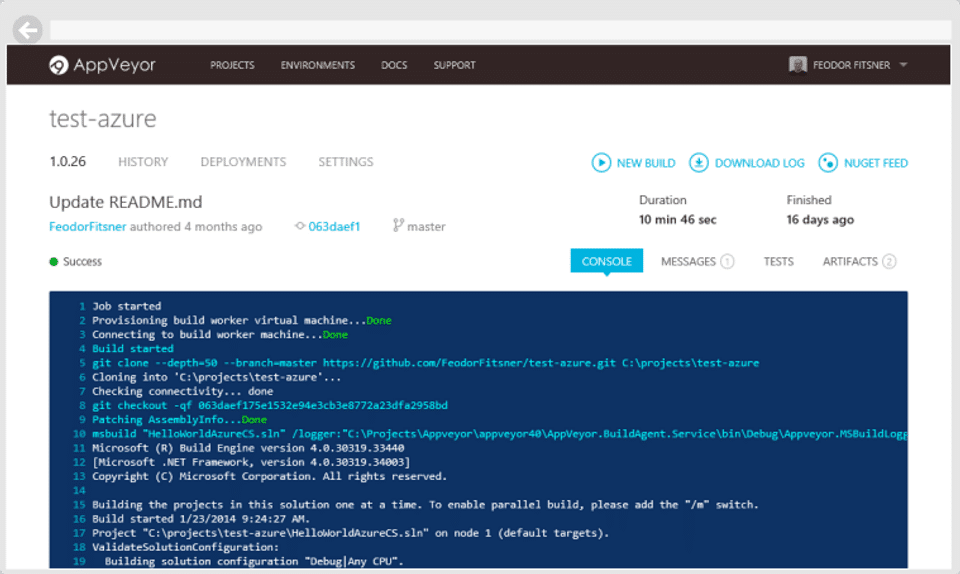
Task: Click the 16 days ago finished value
Action: pos(820,220)
